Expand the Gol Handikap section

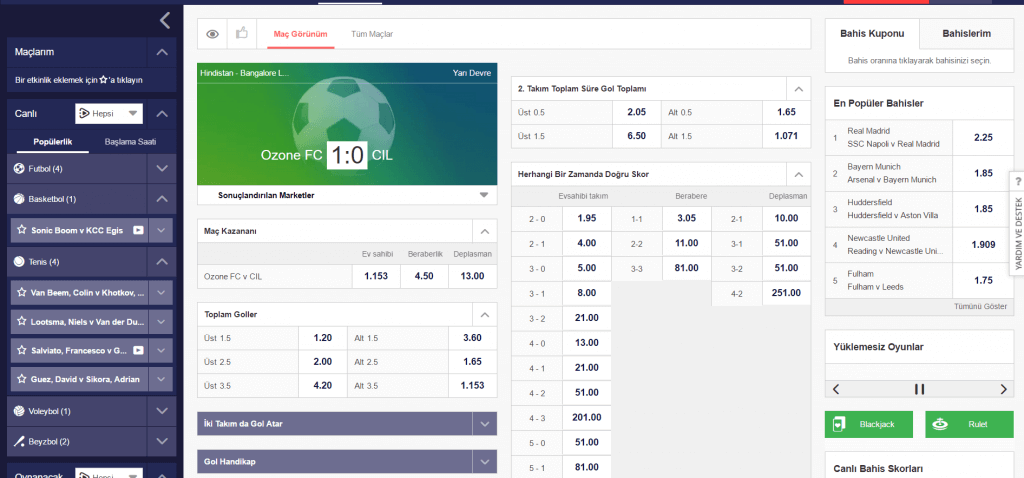[x=485, y=461]
